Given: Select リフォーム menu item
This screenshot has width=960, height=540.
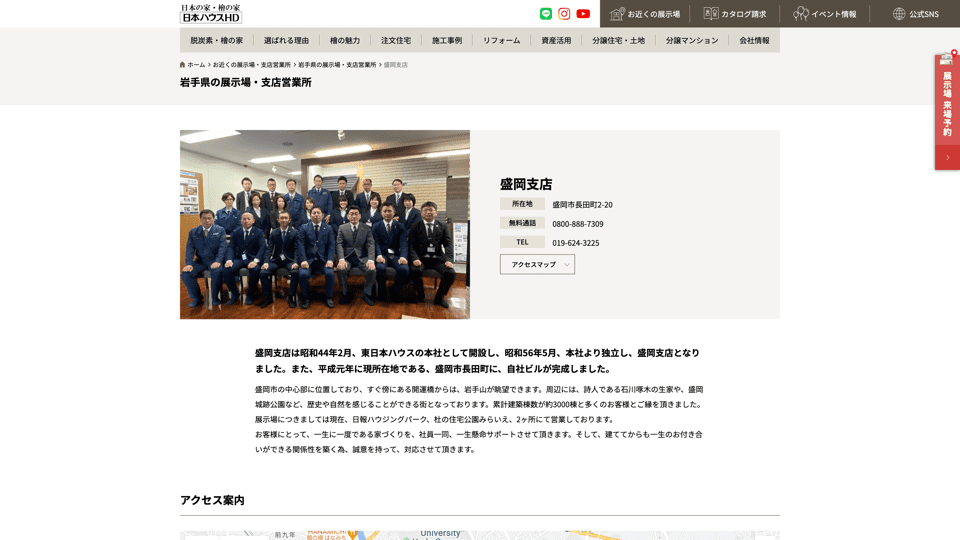Looking at the screenshot, I should coord(501,40).
